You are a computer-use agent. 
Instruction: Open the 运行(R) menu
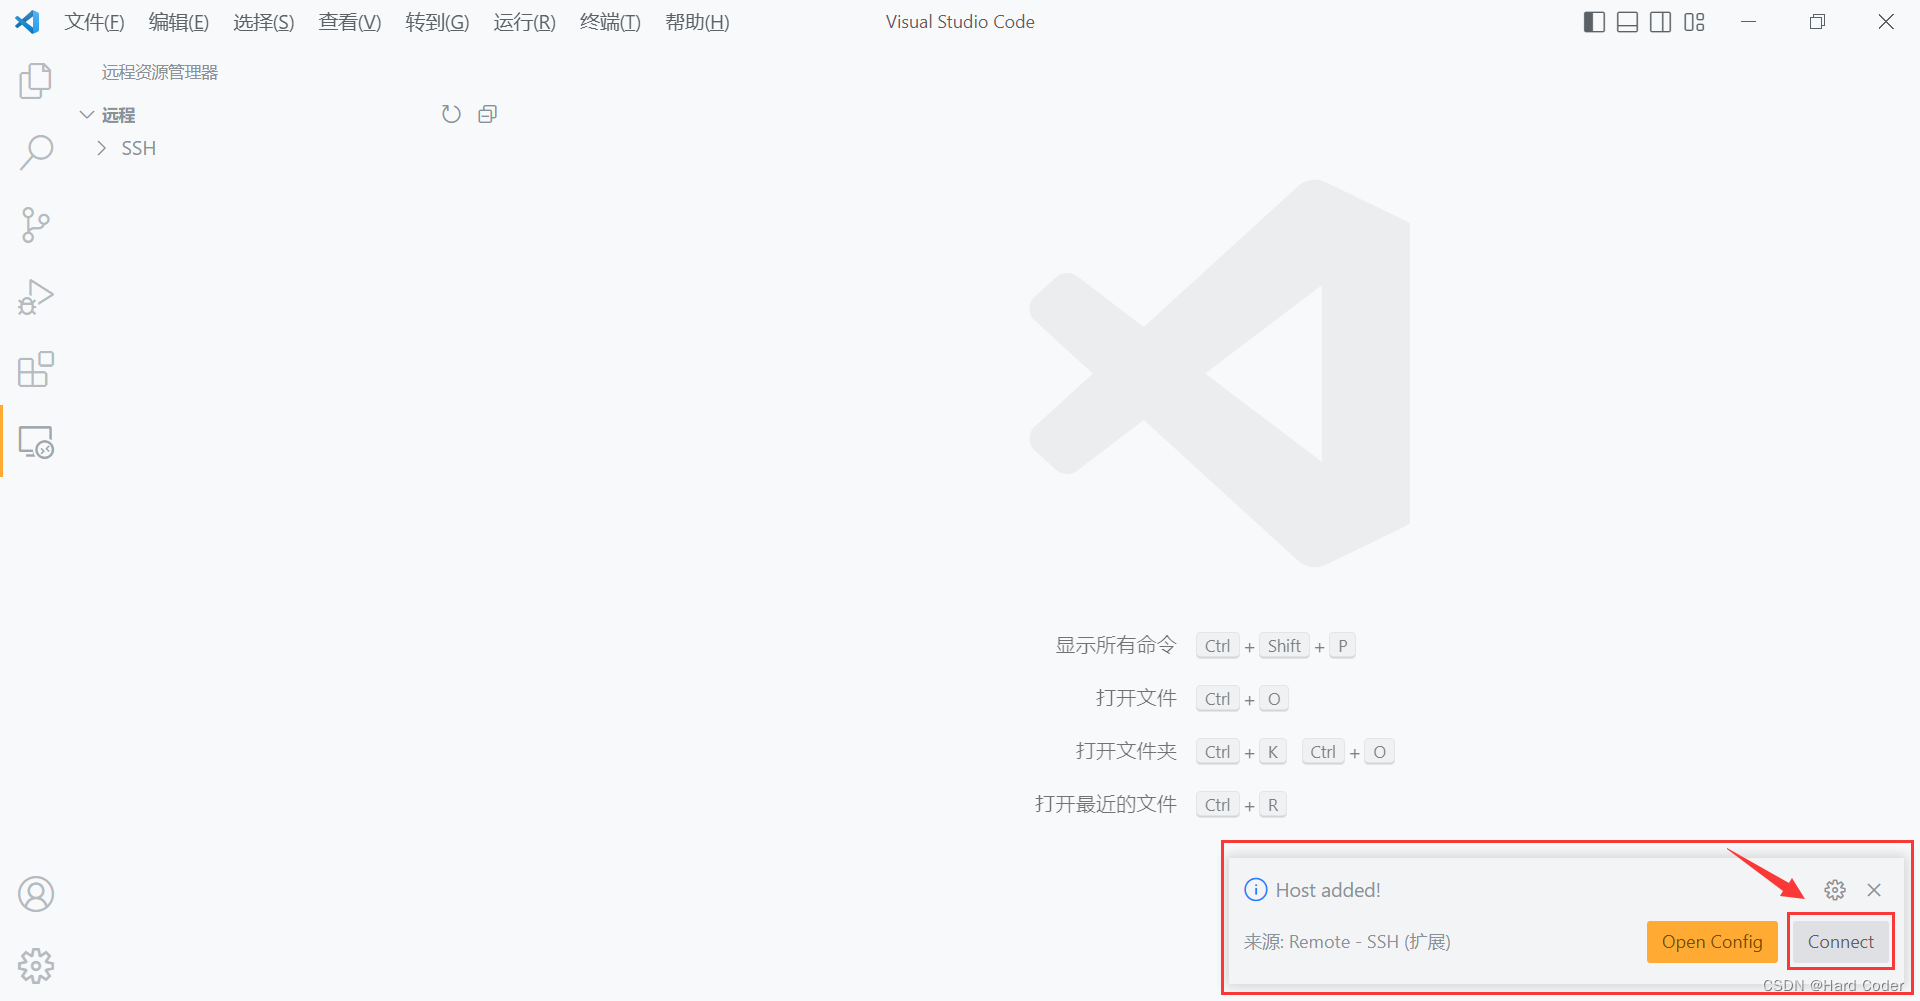click(524, 22)
